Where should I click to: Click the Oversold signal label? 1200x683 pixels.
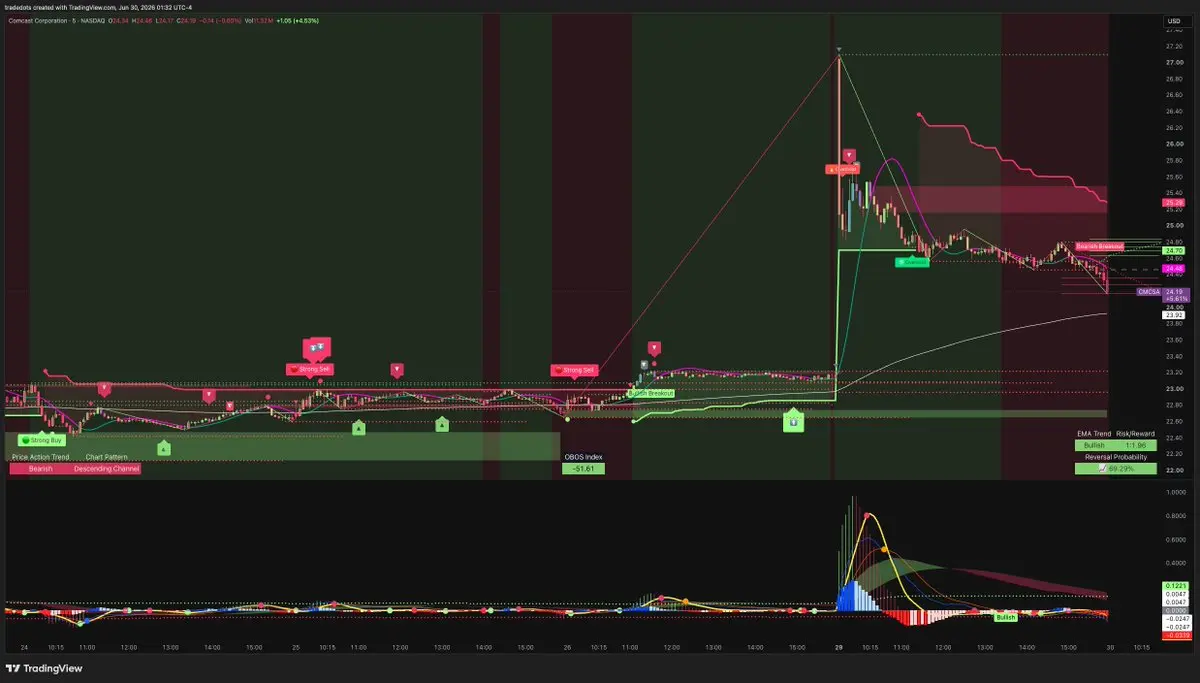point(912,262)
